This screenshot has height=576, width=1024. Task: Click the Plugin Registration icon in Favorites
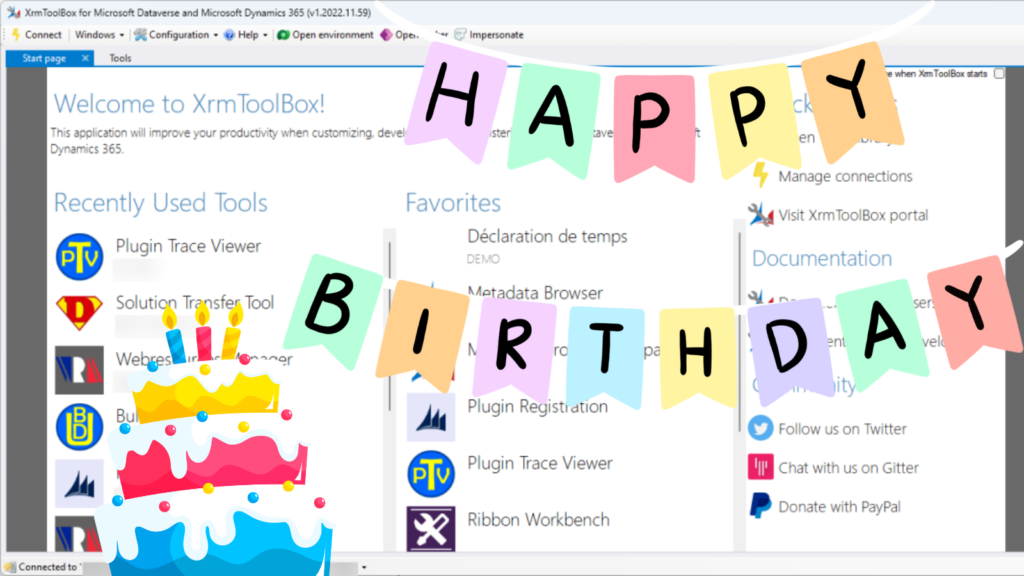430,417
